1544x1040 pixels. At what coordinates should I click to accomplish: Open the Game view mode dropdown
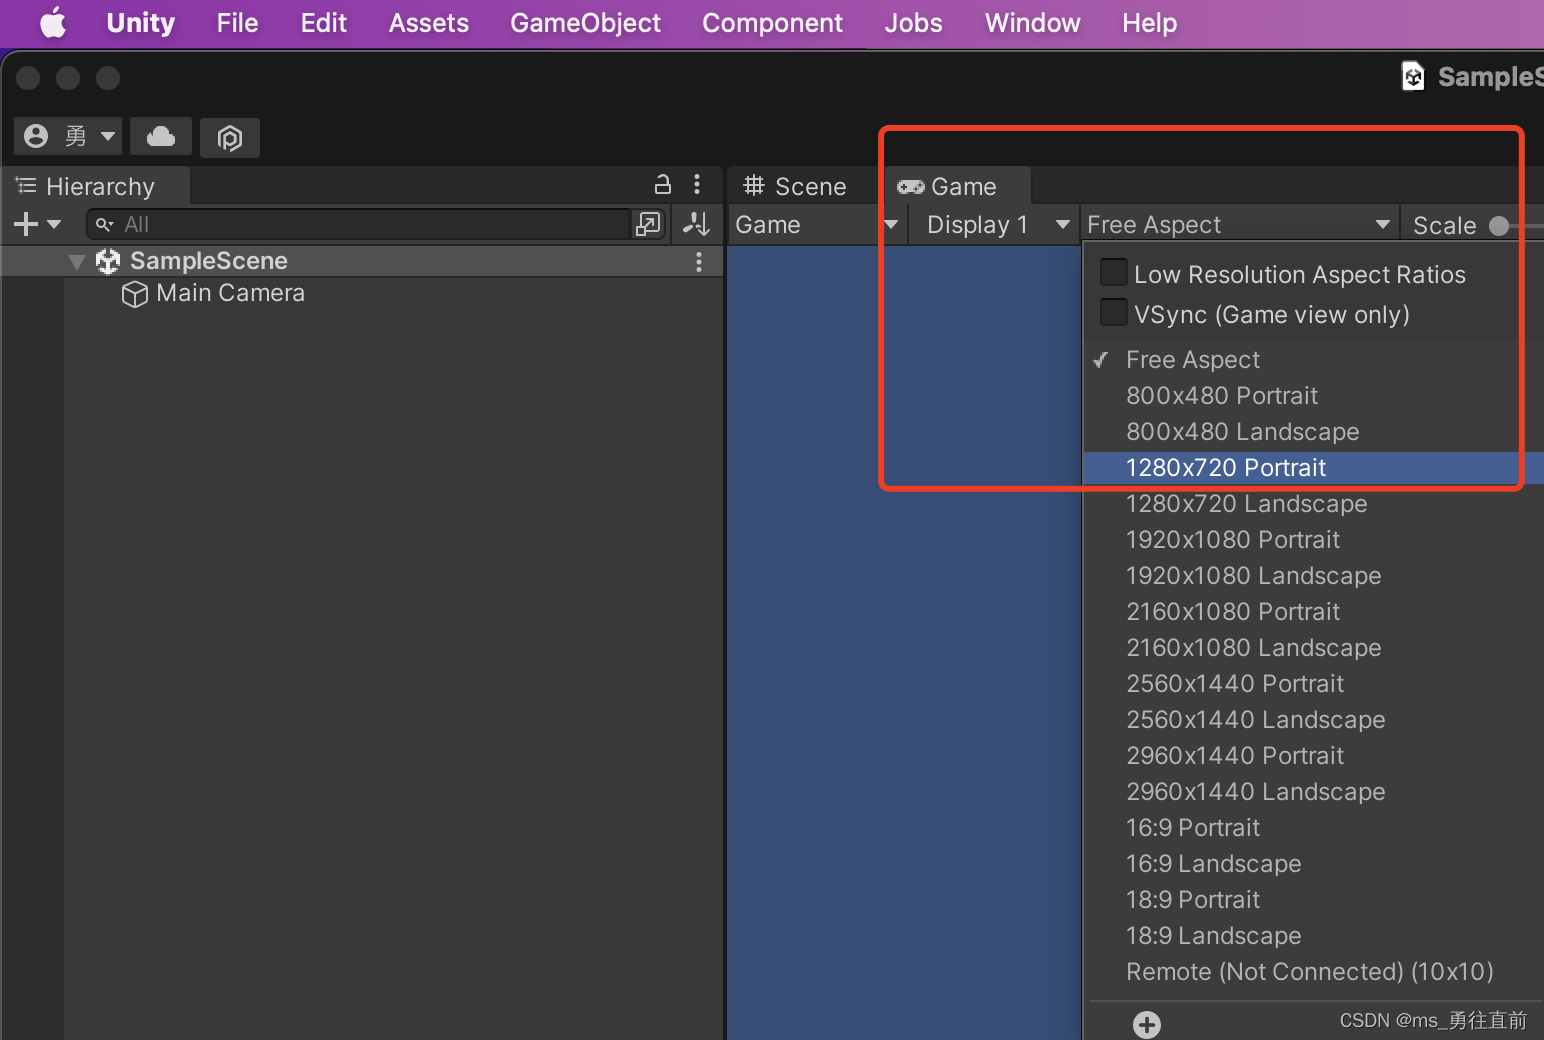tap(817, 224)
